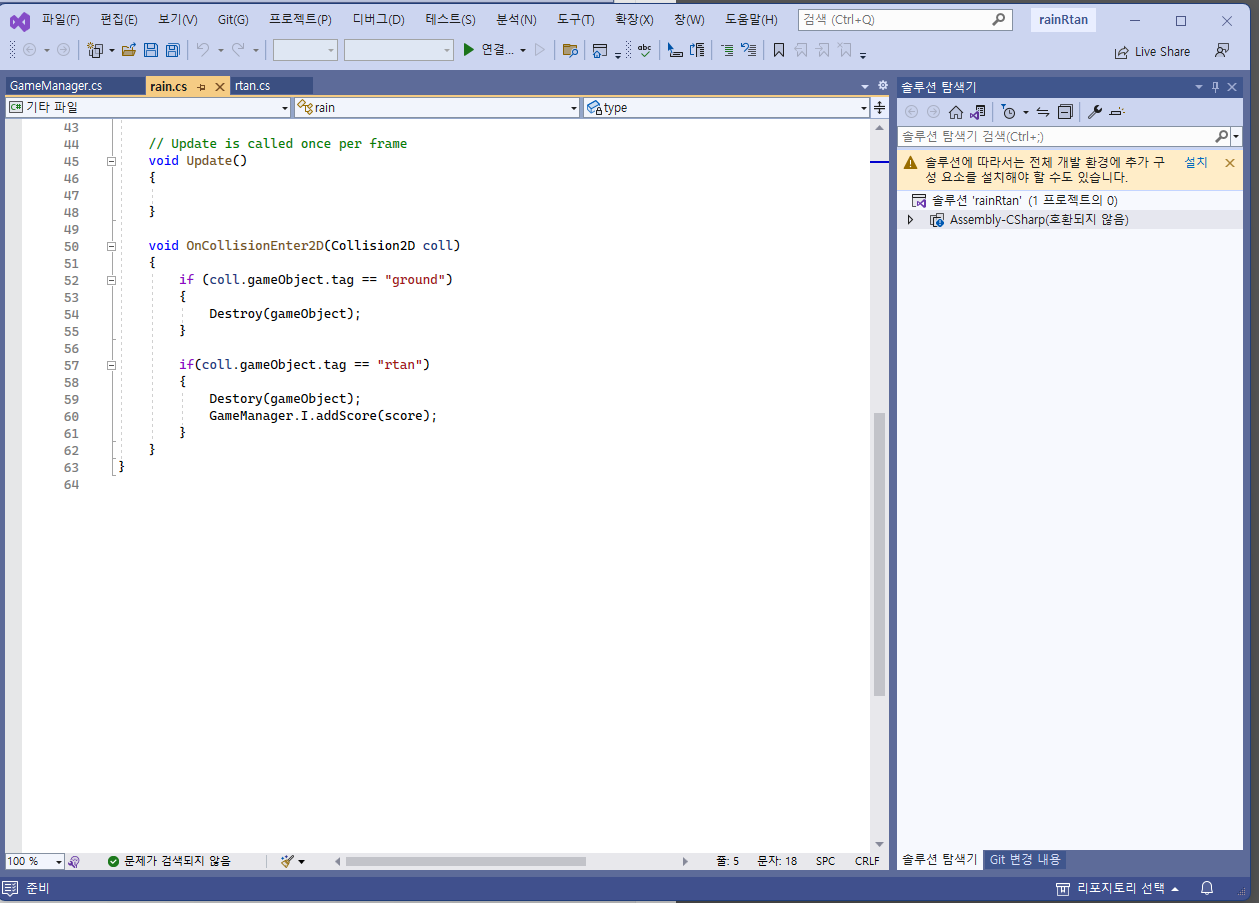Dismiss the yellow install warning bar
The height and width of the screenshot is (903, 1259).
(x=1230, y=162)
